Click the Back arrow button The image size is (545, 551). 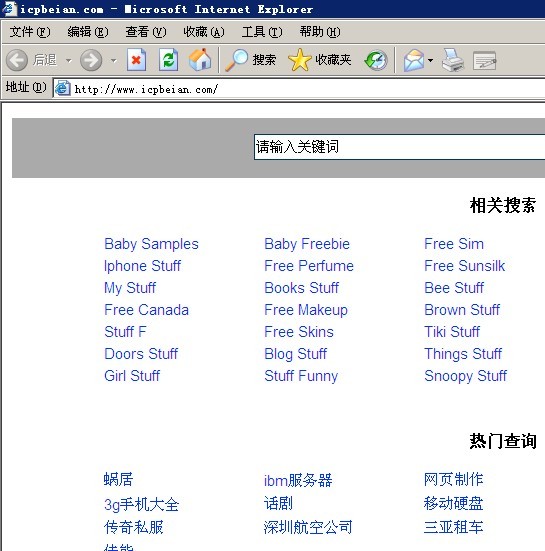(x=17, y=60)
